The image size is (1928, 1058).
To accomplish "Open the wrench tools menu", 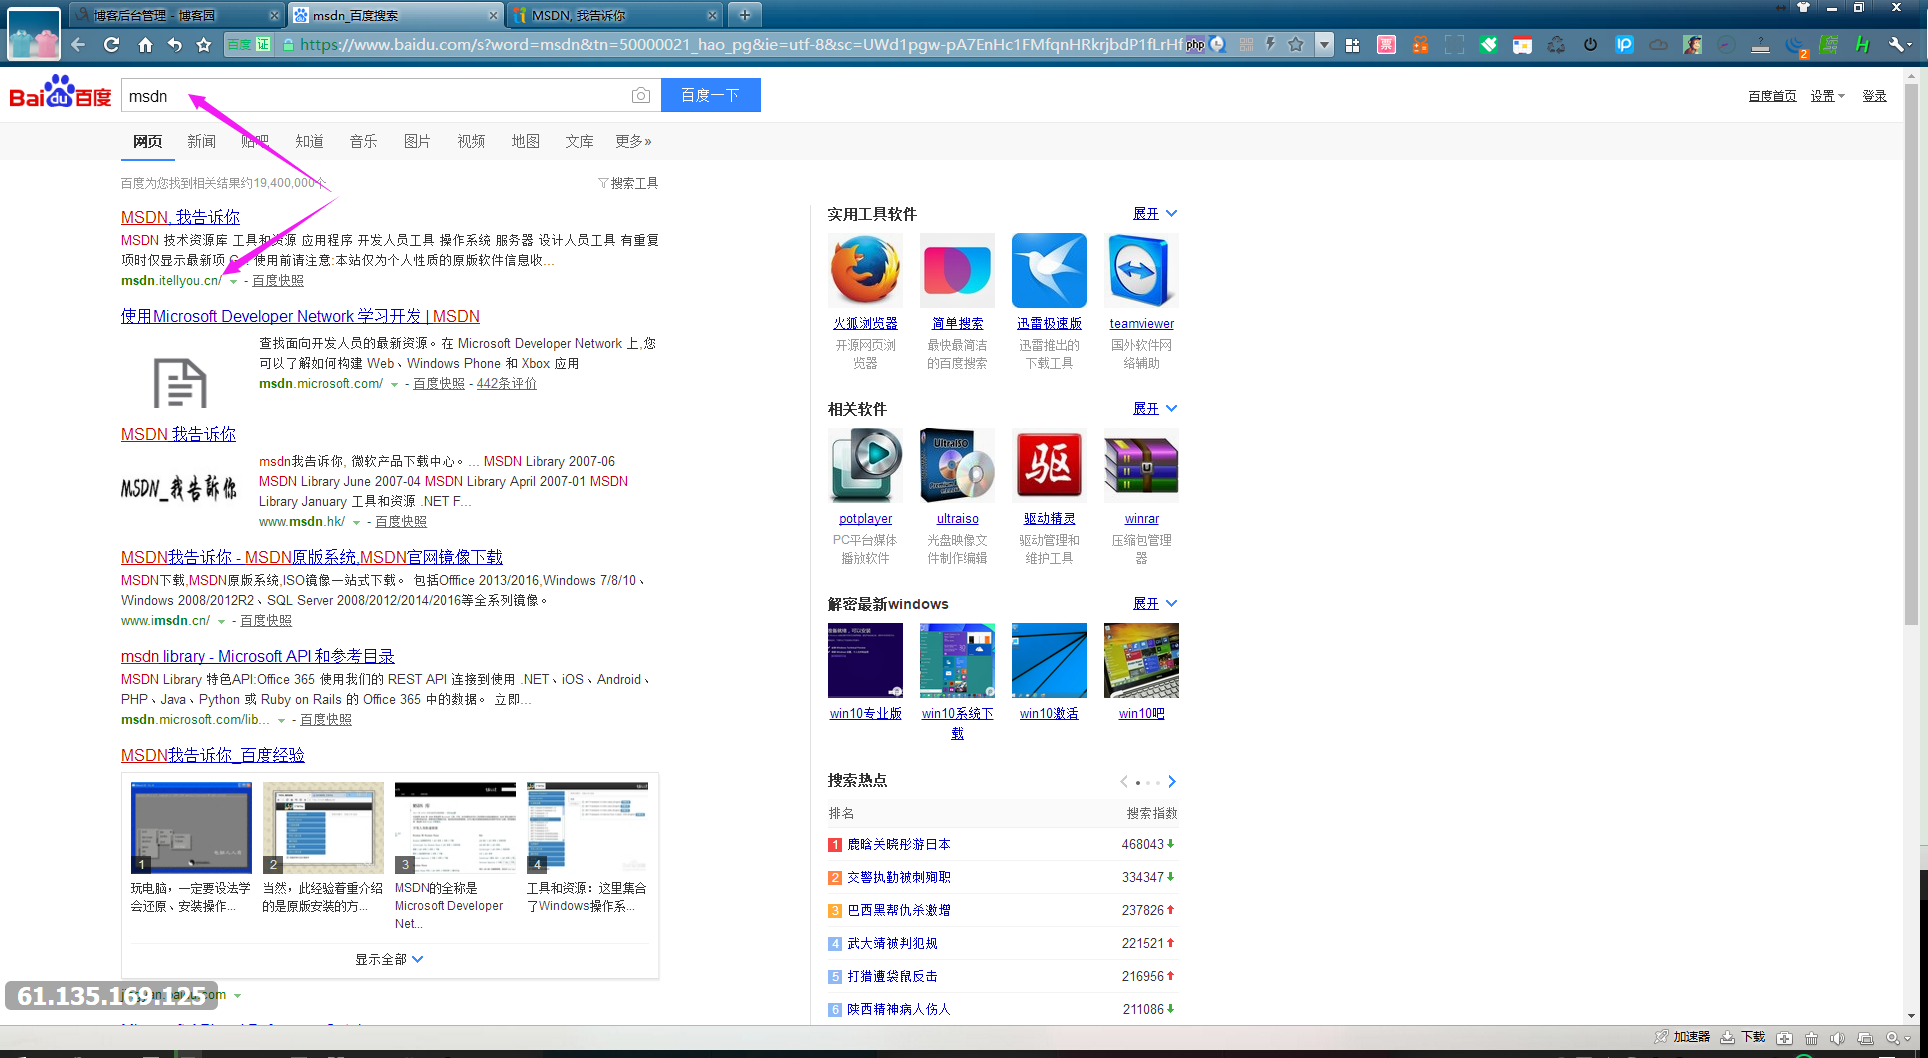I will point(1898,44).
